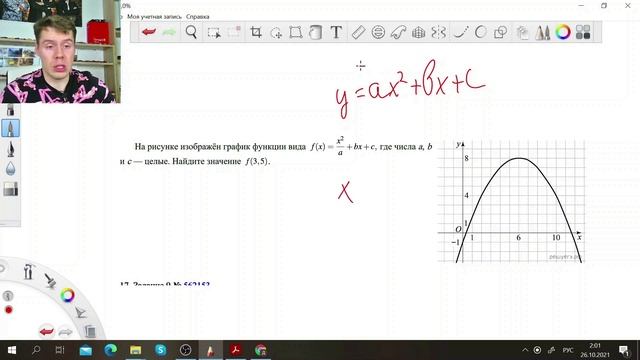
Task: Open the edit tools icon in lagoon
Action: tap(80, 312)
